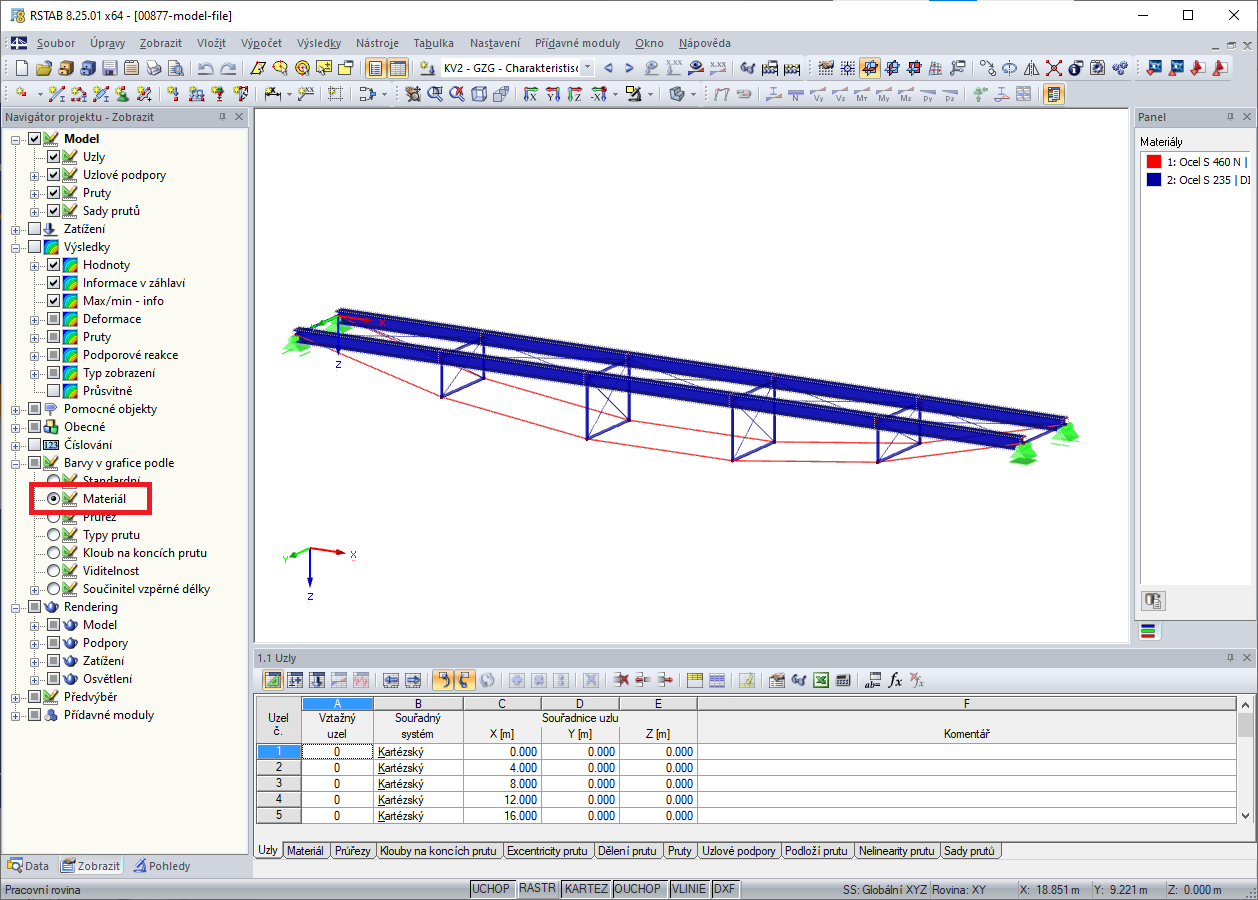Show axial force N diagram icon

[795, 94]
